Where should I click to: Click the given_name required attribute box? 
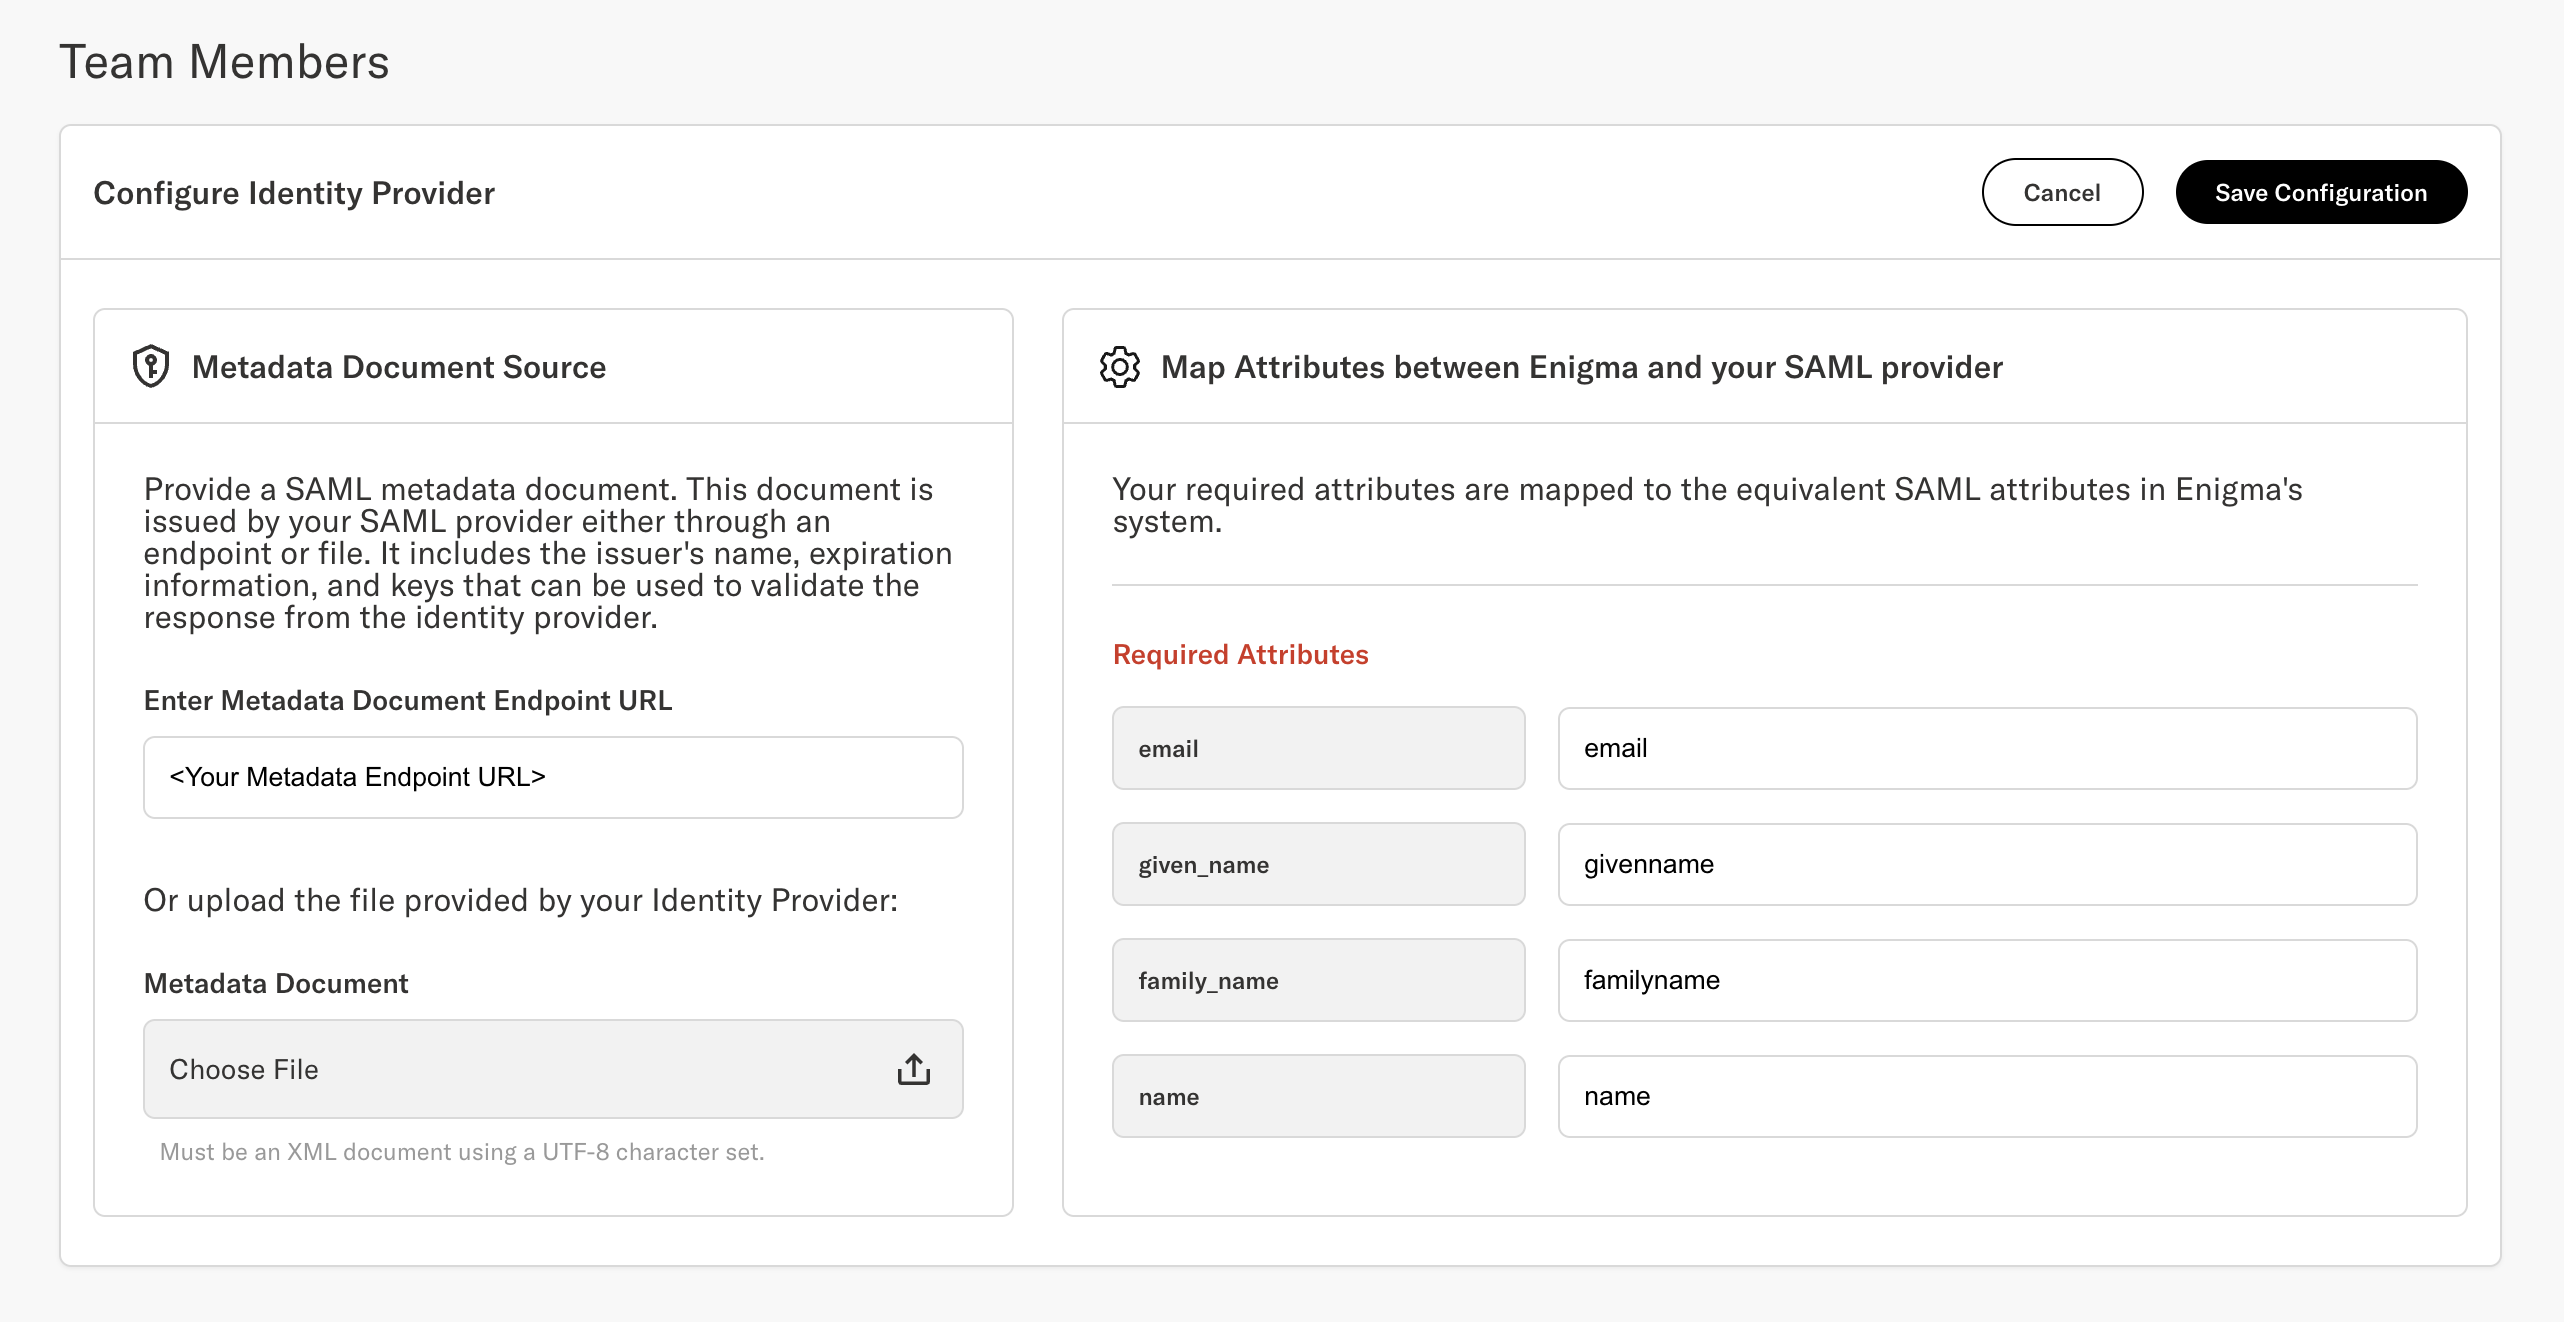1318,864
